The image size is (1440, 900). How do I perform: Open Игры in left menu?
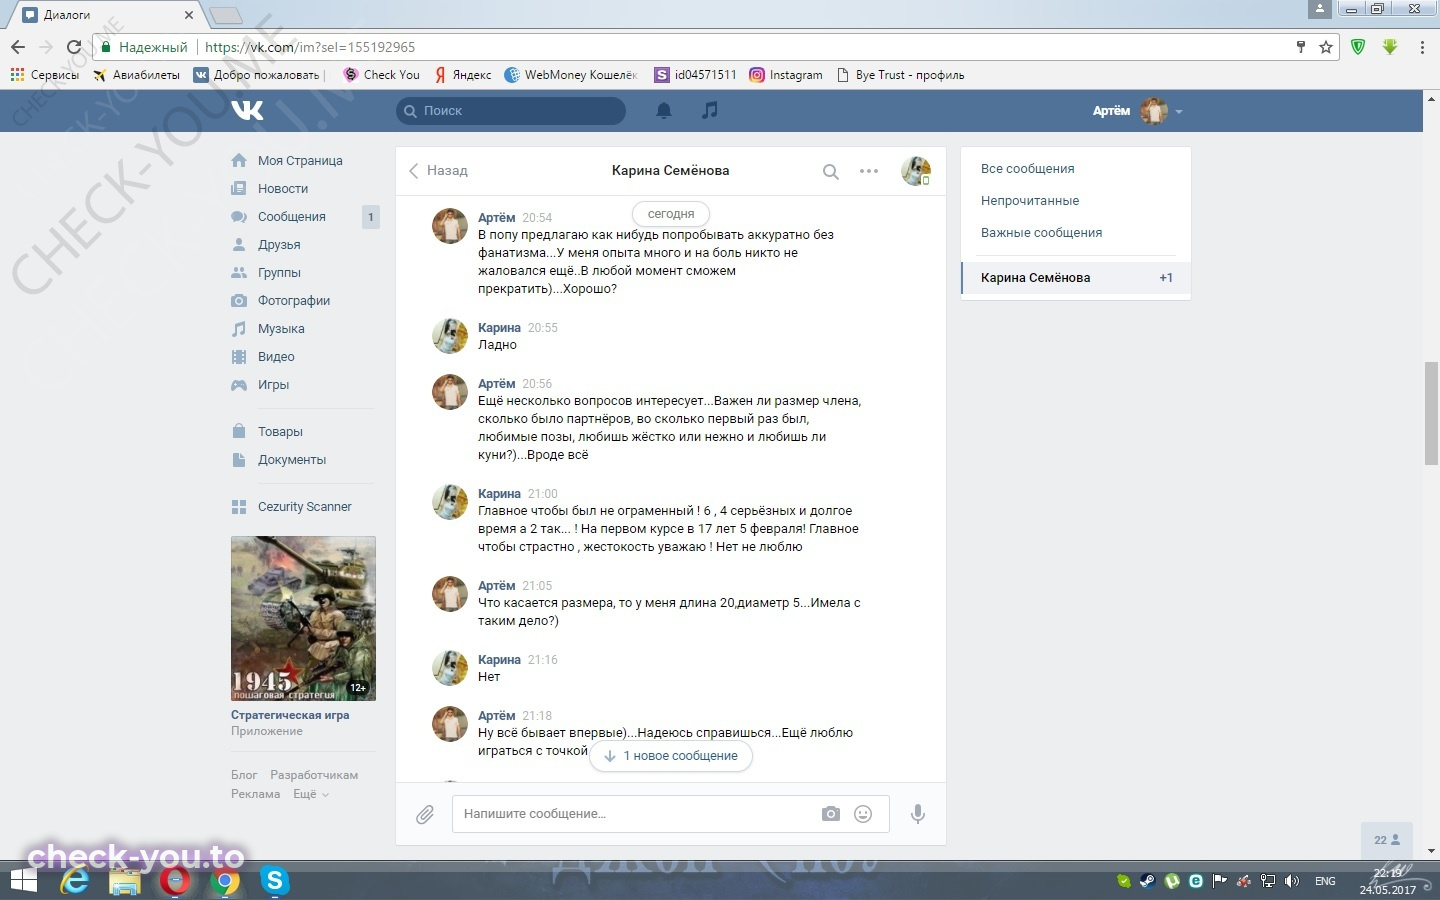pos(273,385)
